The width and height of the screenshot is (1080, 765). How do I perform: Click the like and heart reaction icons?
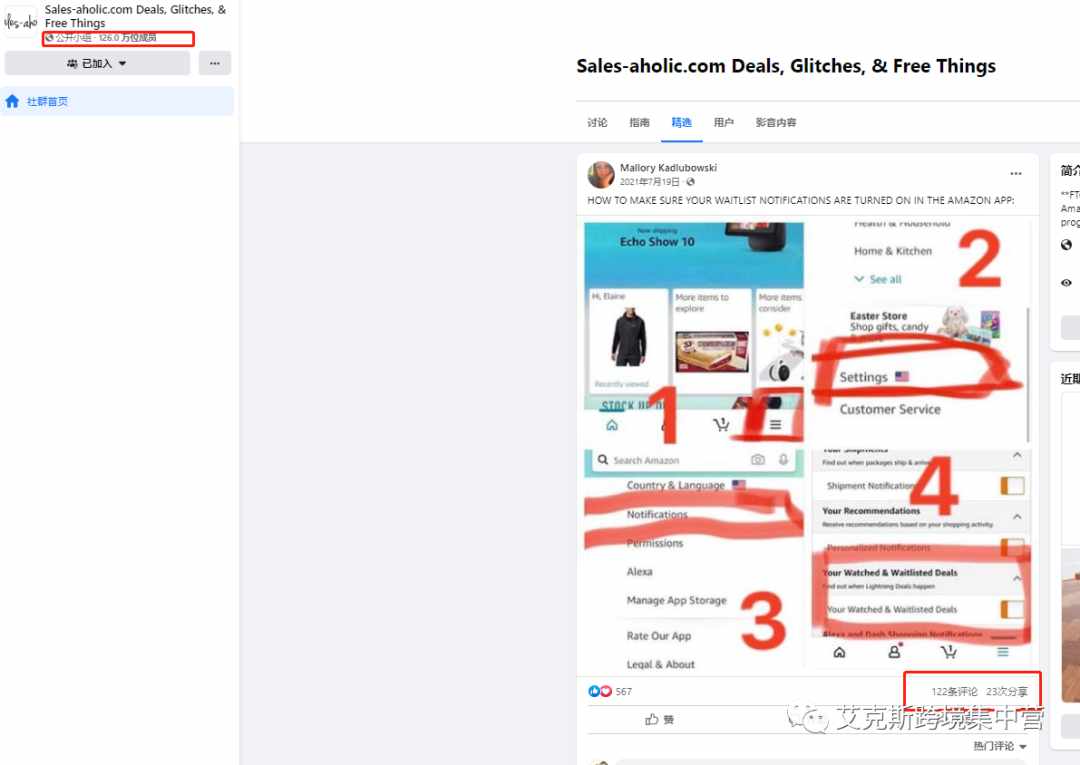(599, 691)
